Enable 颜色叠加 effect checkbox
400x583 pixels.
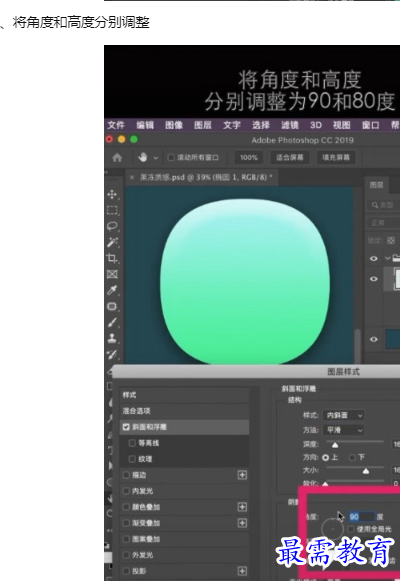coord(126,507)
